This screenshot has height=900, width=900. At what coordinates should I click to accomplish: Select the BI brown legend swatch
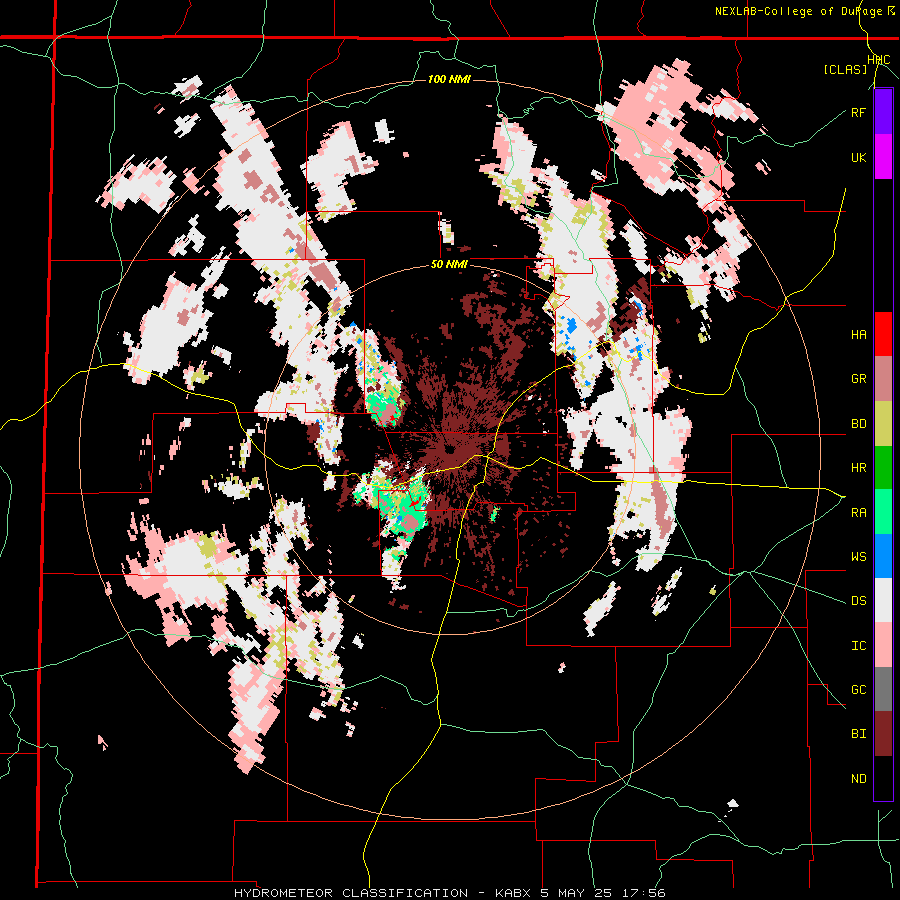coord(883,734)
